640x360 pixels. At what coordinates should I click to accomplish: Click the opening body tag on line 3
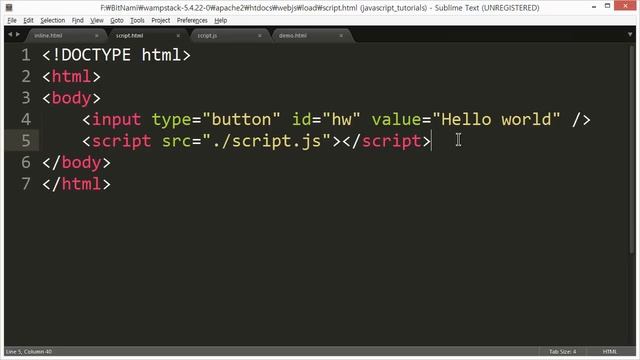(71, 98)
